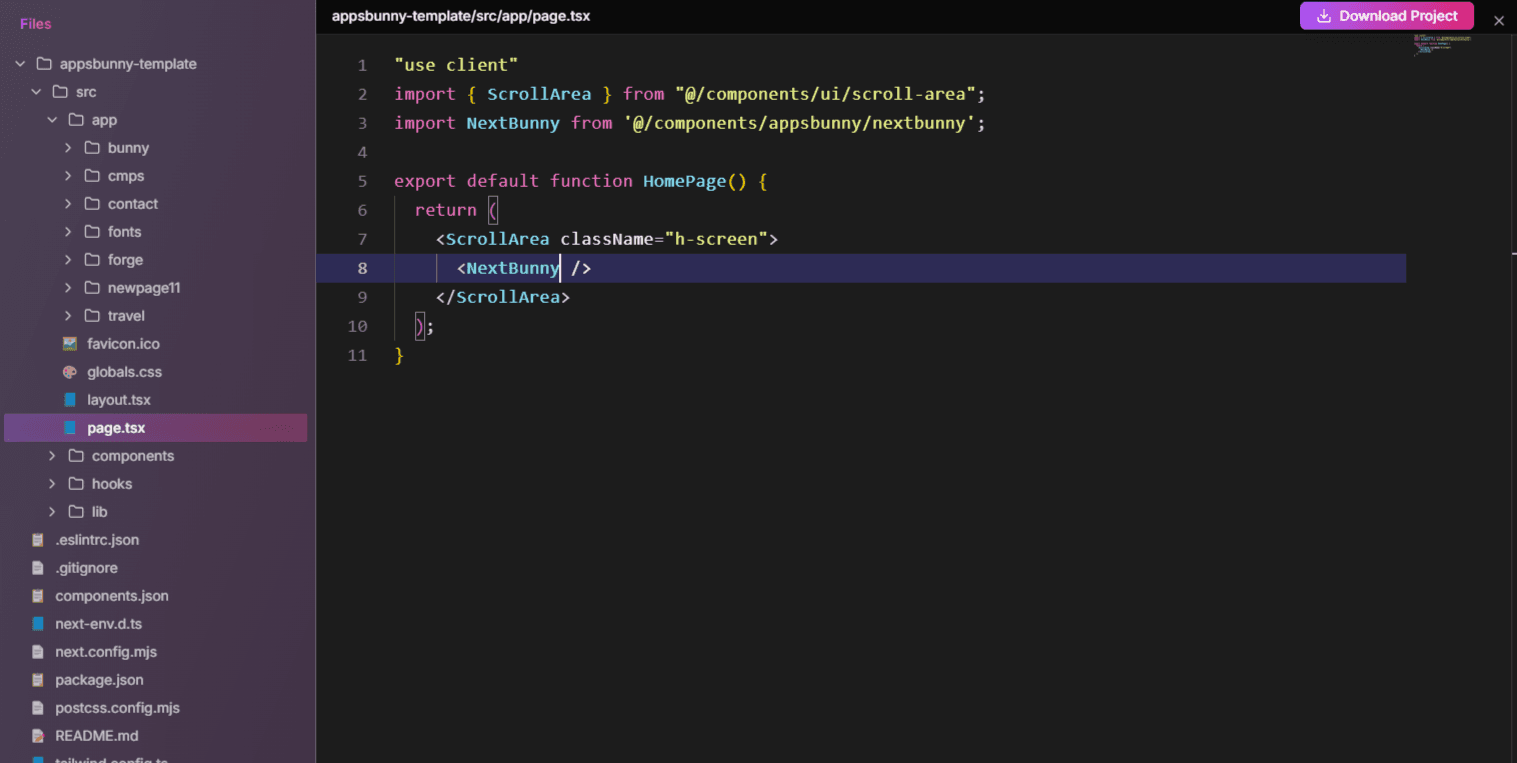The width and height of the screenshot is (1517, 763).
Task: Click the code minimap preview
Action: click(x=1441, y=45)
